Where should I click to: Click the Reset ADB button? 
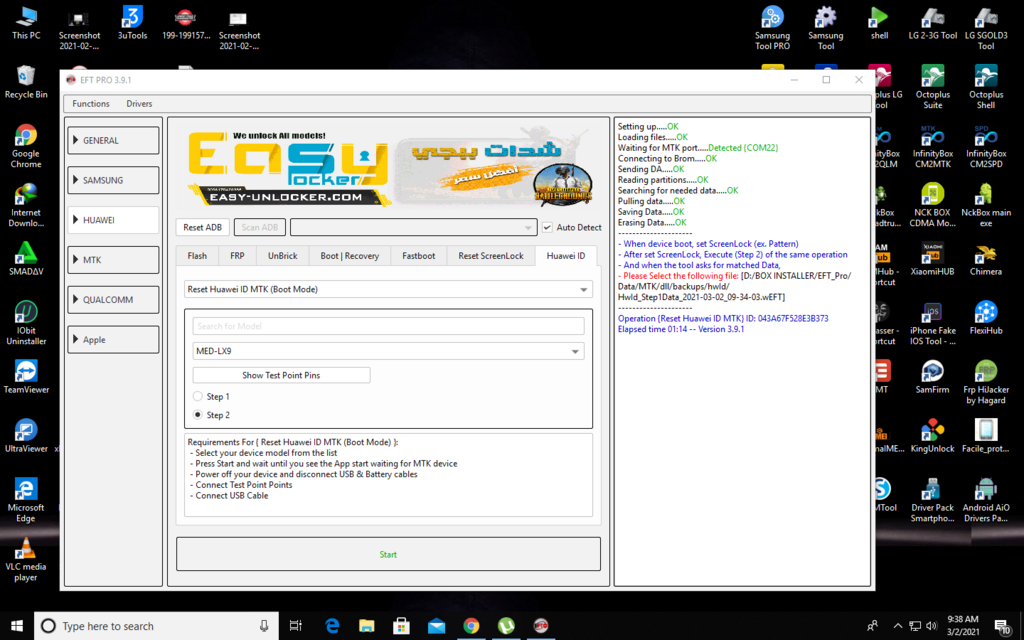(202, 227)
